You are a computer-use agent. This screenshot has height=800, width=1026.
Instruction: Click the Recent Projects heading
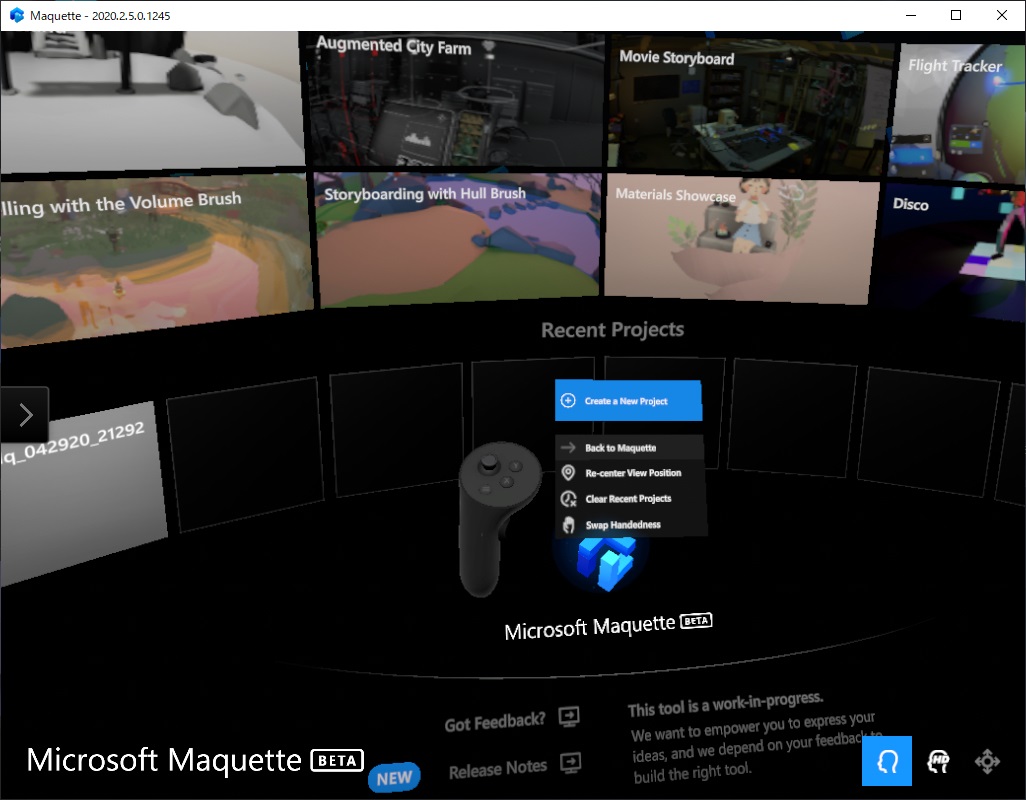tap(612, 330)
